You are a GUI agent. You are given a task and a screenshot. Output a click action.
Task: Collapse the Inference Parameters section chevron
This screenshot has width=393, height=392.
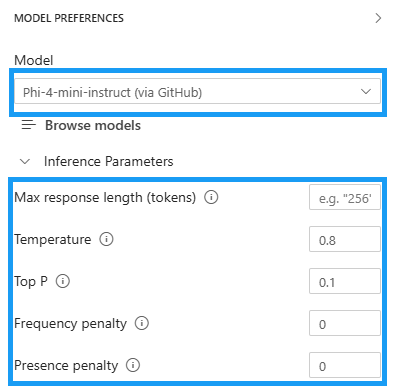[x=25, y=162]
